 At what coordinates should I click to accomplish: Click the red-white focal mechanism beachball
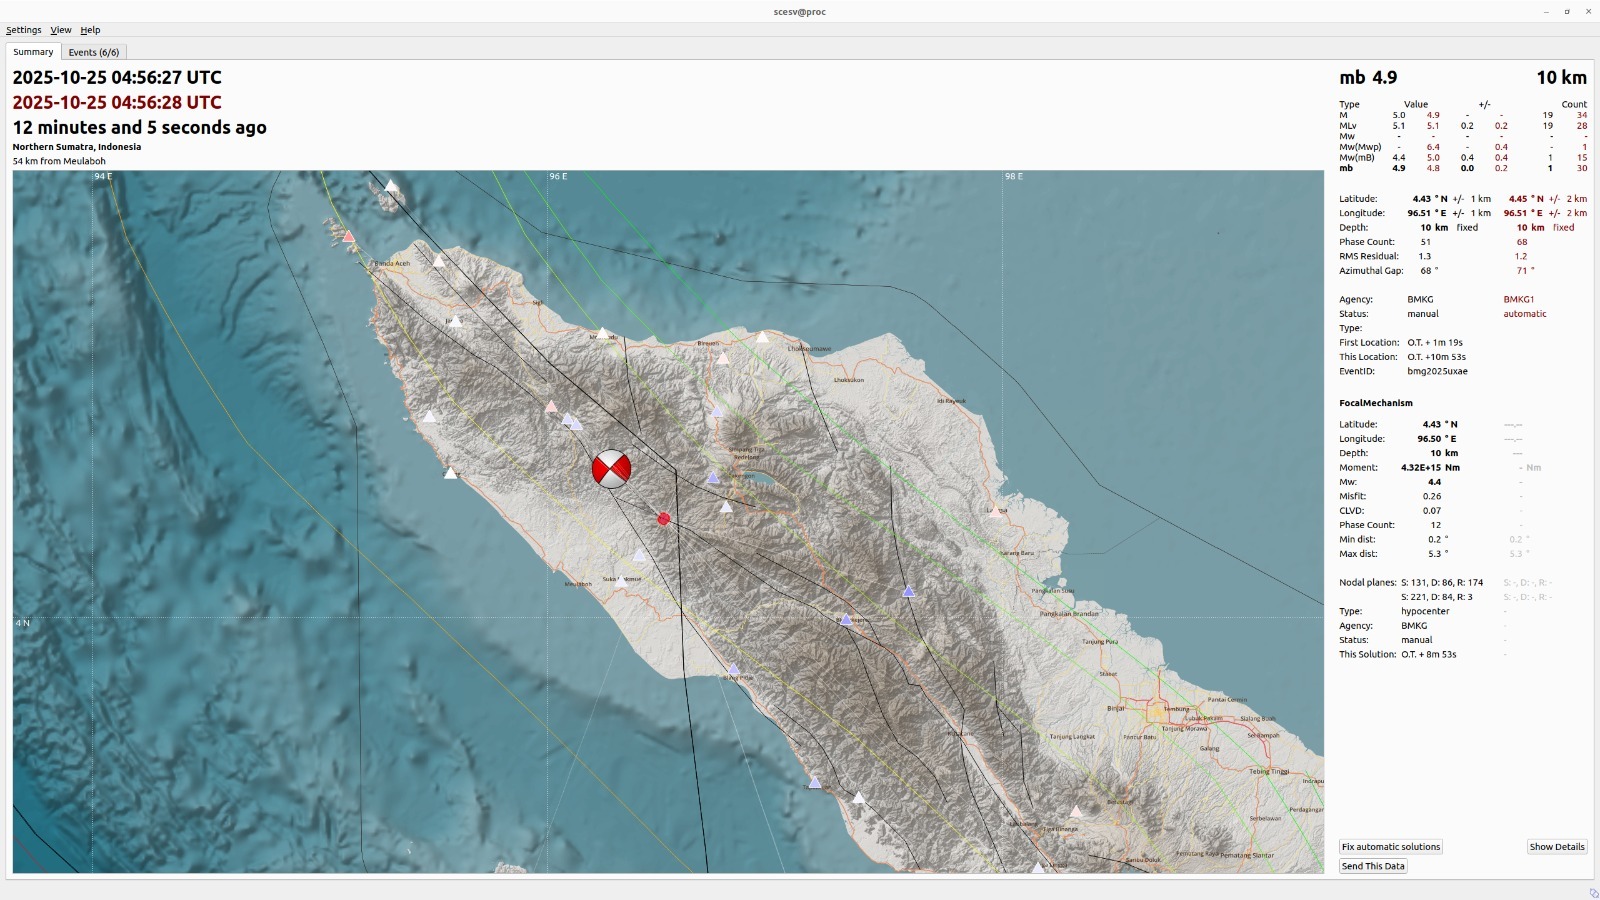[x=611, y=468]
